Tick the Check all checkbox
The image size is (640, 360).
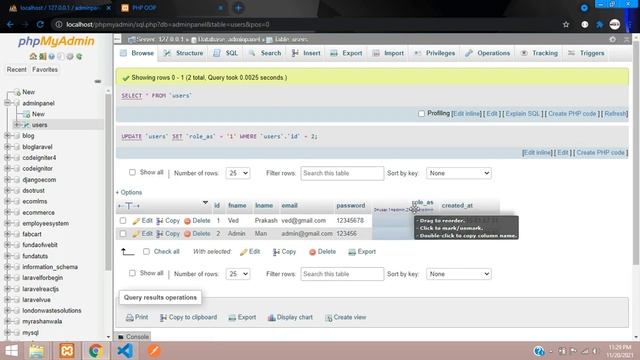[x=146, y=251]
